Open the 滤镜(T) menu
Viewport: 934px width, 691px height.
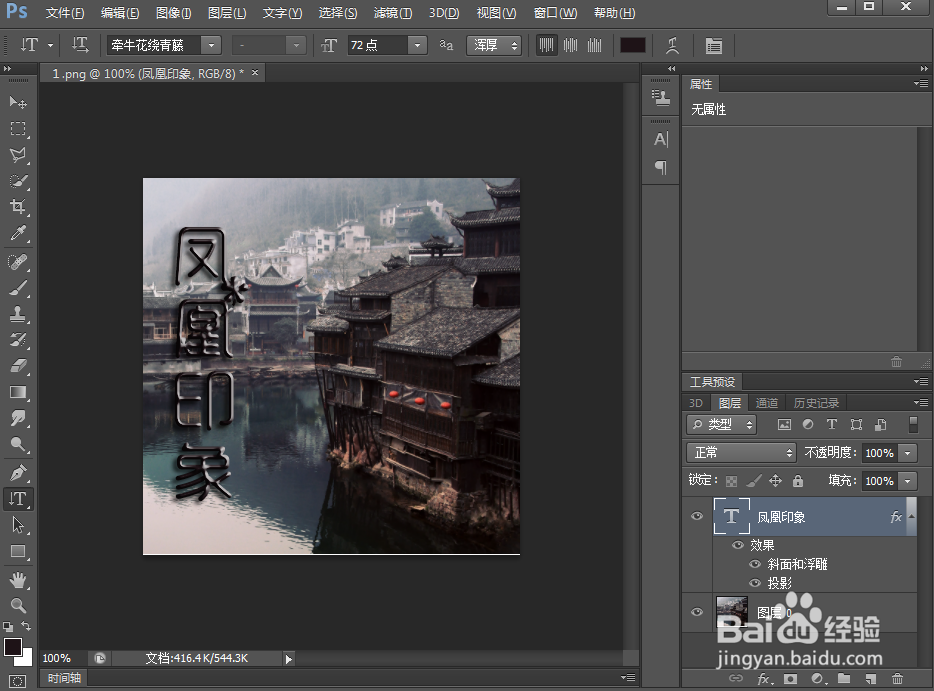tap(393, 13)
